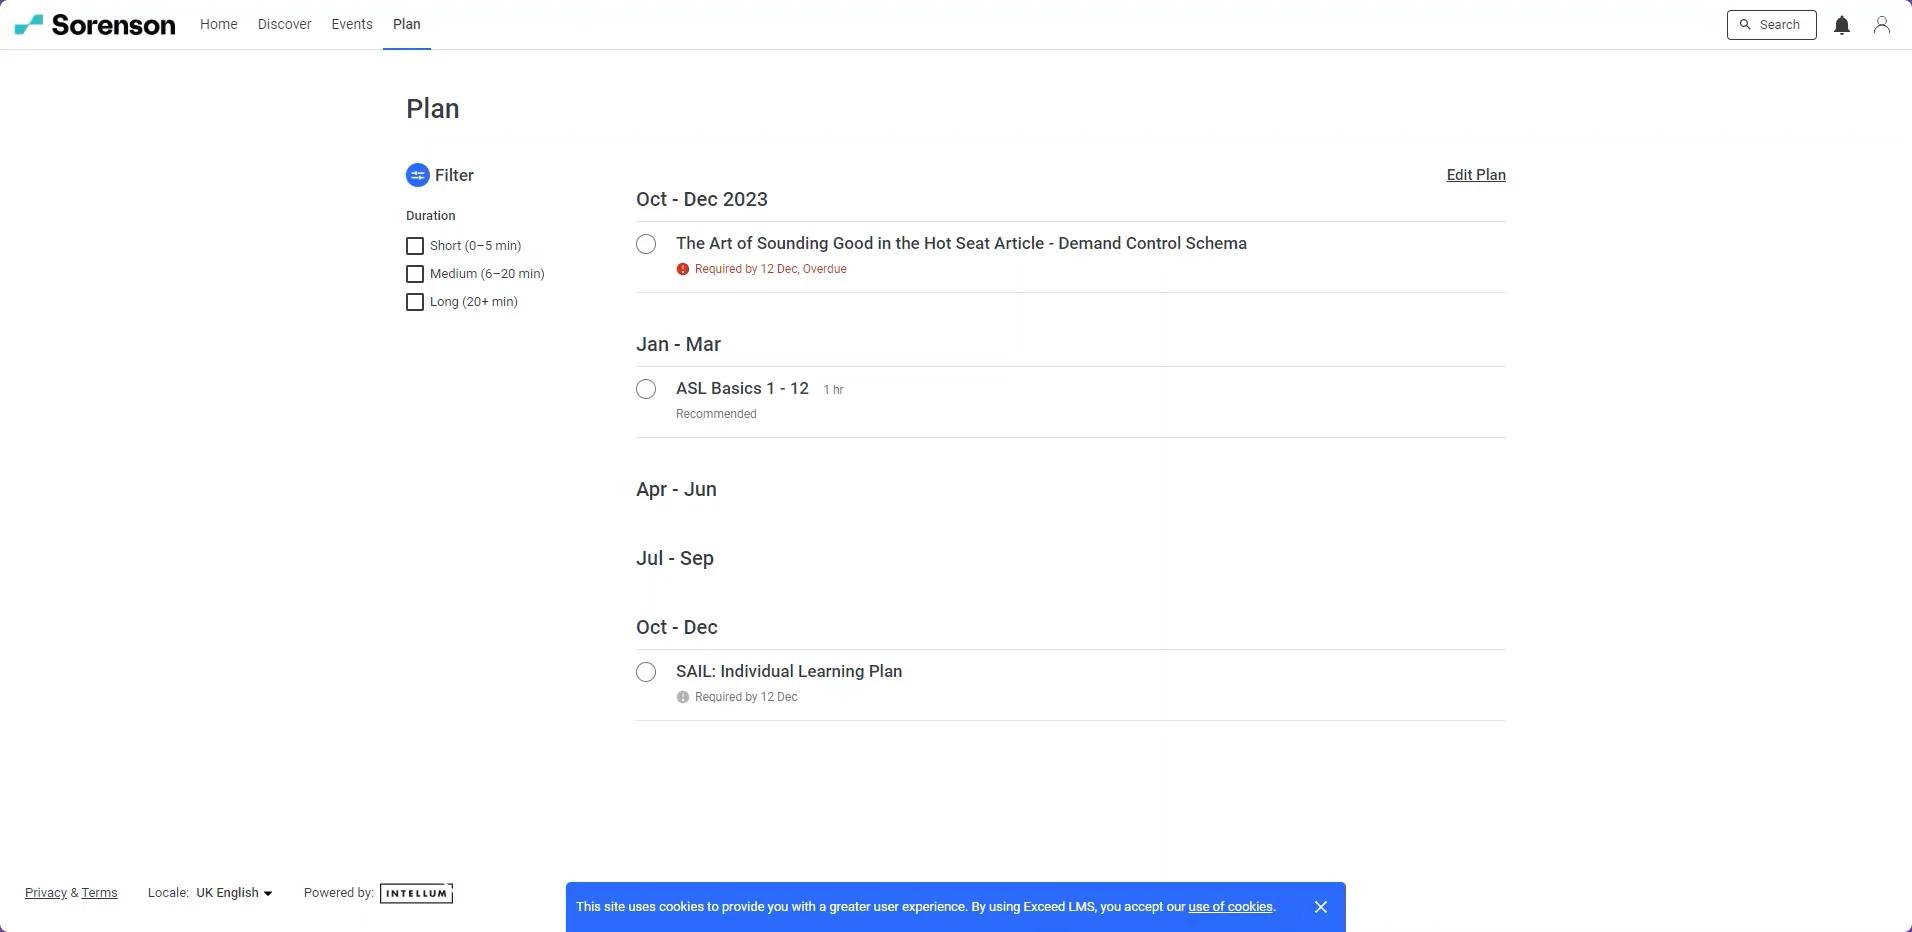This screenshot has height=932, width=1912.
Task: Click the Intellum logo
Action: [416, 893]
